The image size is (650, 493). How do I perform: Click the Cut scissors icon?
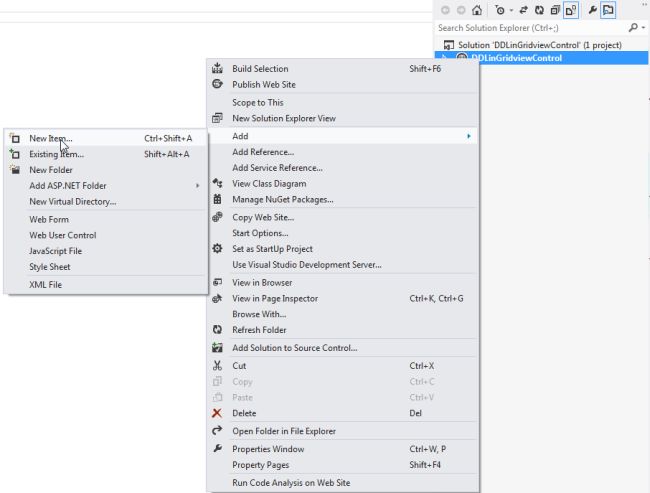click(x=217, y=365)
